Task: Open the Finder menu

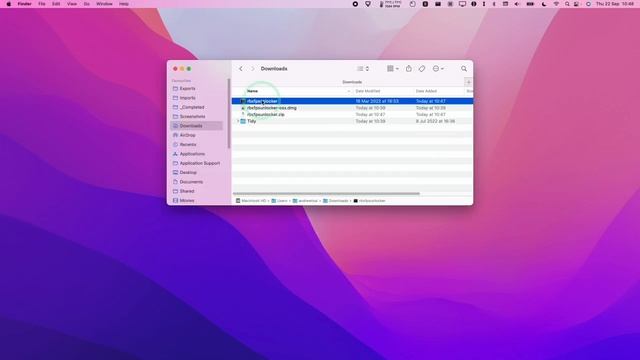Action: [x=24, y=4]
